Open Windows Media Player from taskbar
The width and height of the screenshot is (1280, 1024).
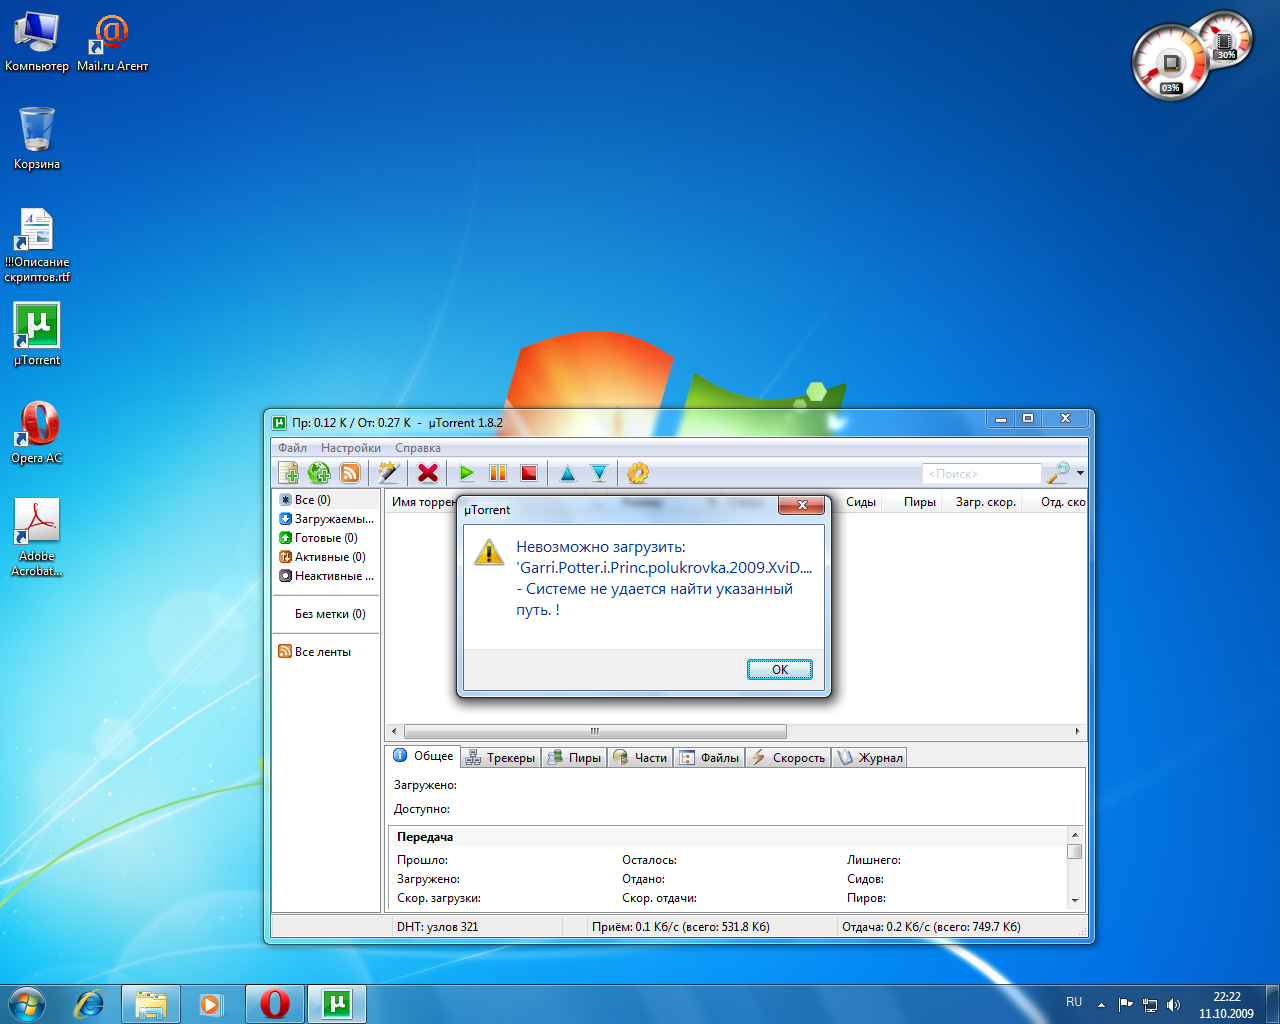tap(212, 1004)
